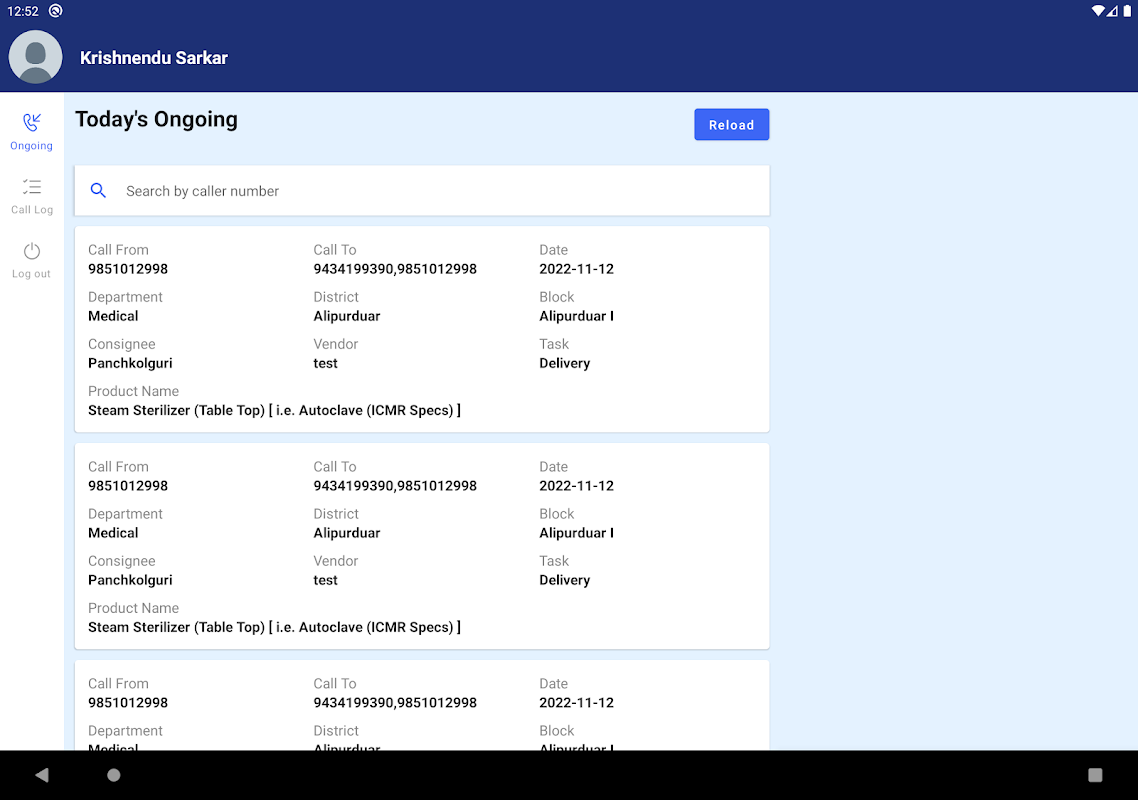Tap the user profile avatar

[35, 57]
